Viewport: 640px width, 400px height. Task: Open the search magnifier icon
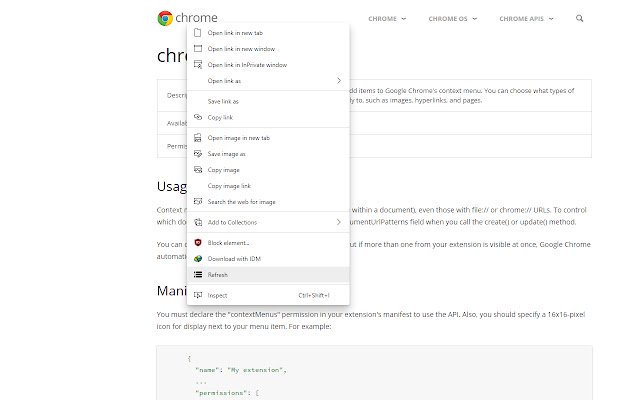coord(579,18)
